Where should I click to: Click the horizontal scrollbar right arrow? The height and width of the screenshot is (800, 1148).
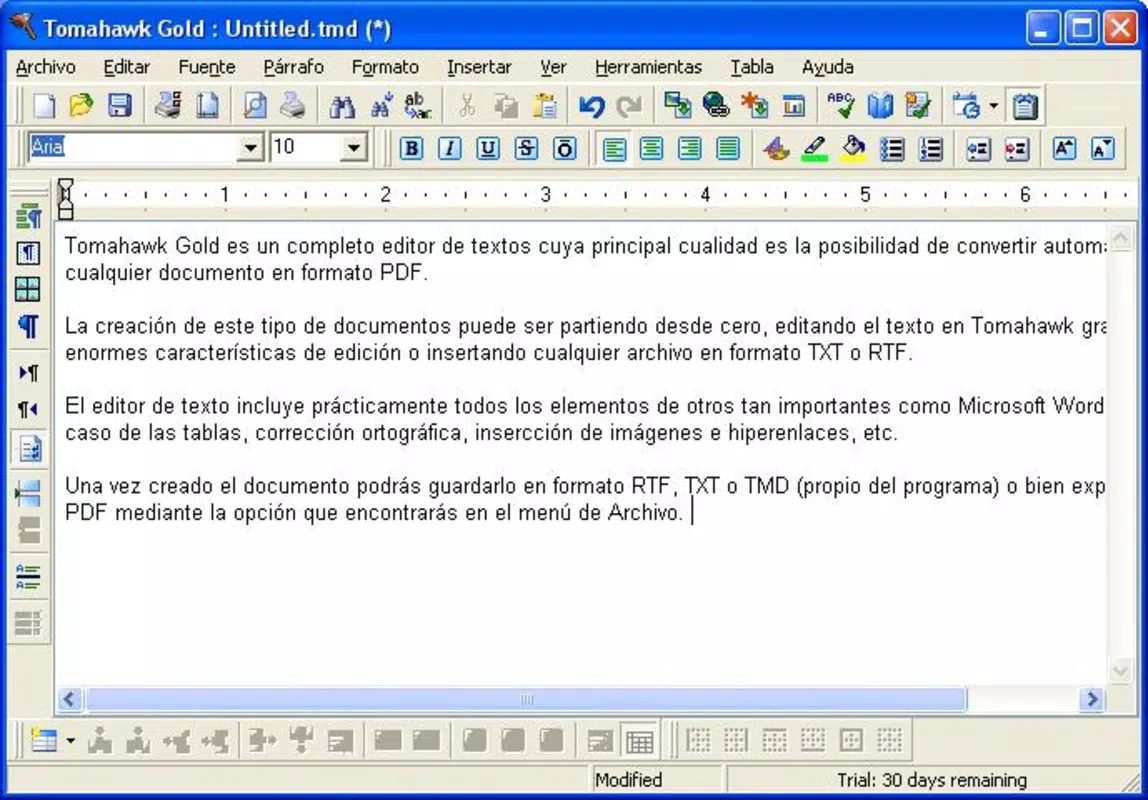point(1092,700)
